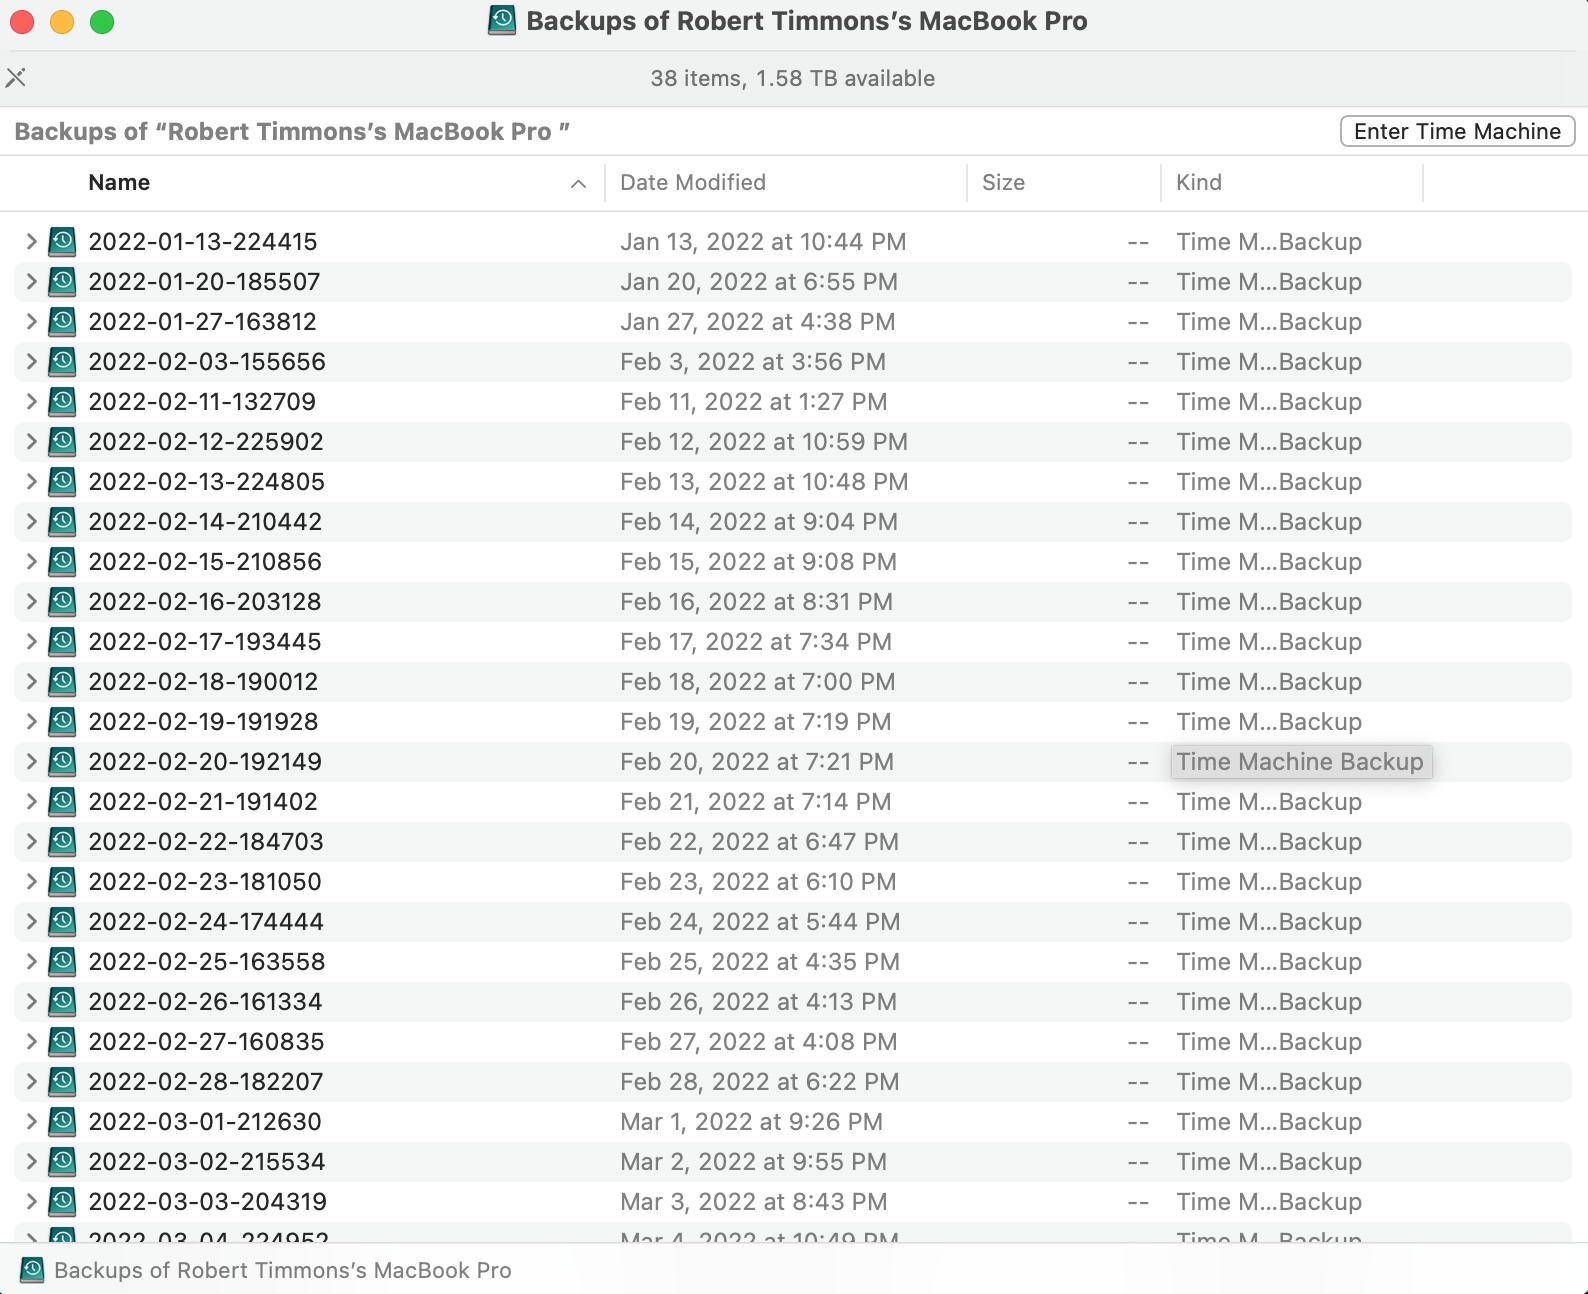Sort the list by the Name column
The height and width of the screenshot is (1294, 1588).
(x=119, y=183)
